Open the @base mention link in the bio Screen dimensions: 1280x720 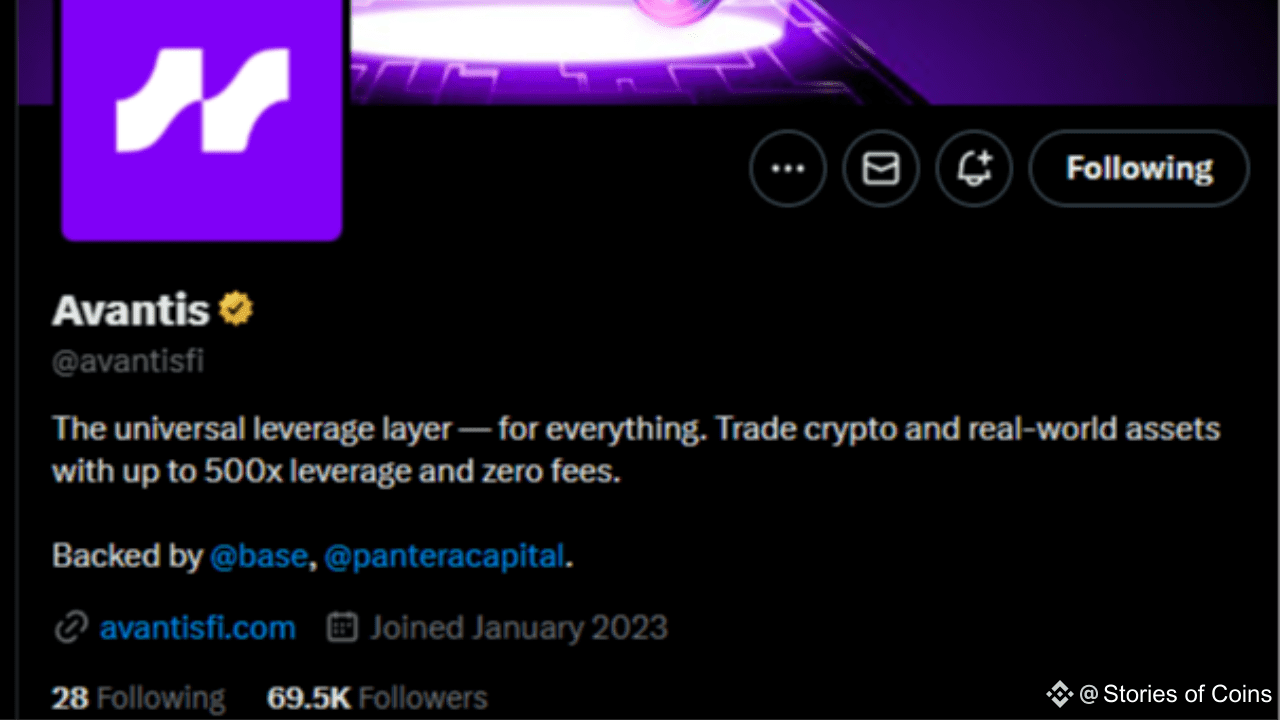pyautogui.click(x=259, y=556)
